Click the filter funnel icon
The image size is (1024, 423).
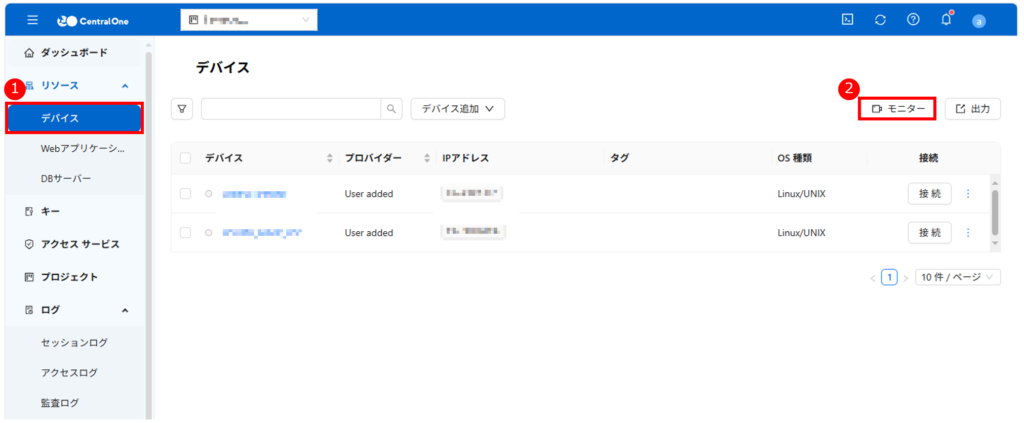pyautogui.click(x=183, y=109)
